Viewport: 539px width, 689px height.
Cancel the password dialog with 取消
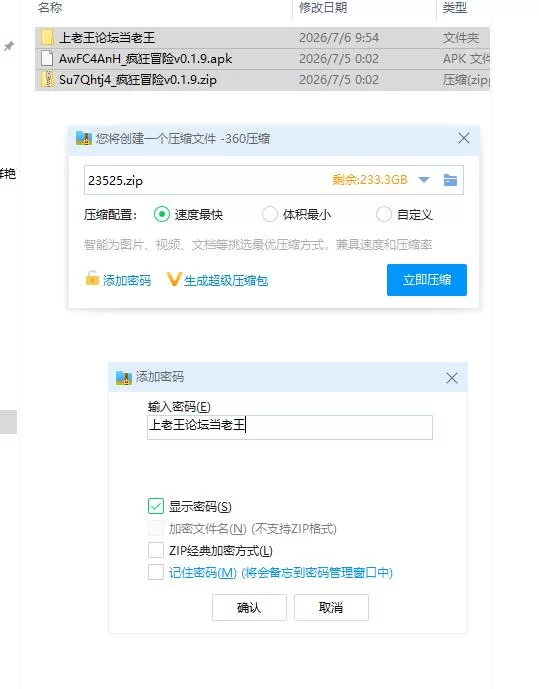coord(331,608)
